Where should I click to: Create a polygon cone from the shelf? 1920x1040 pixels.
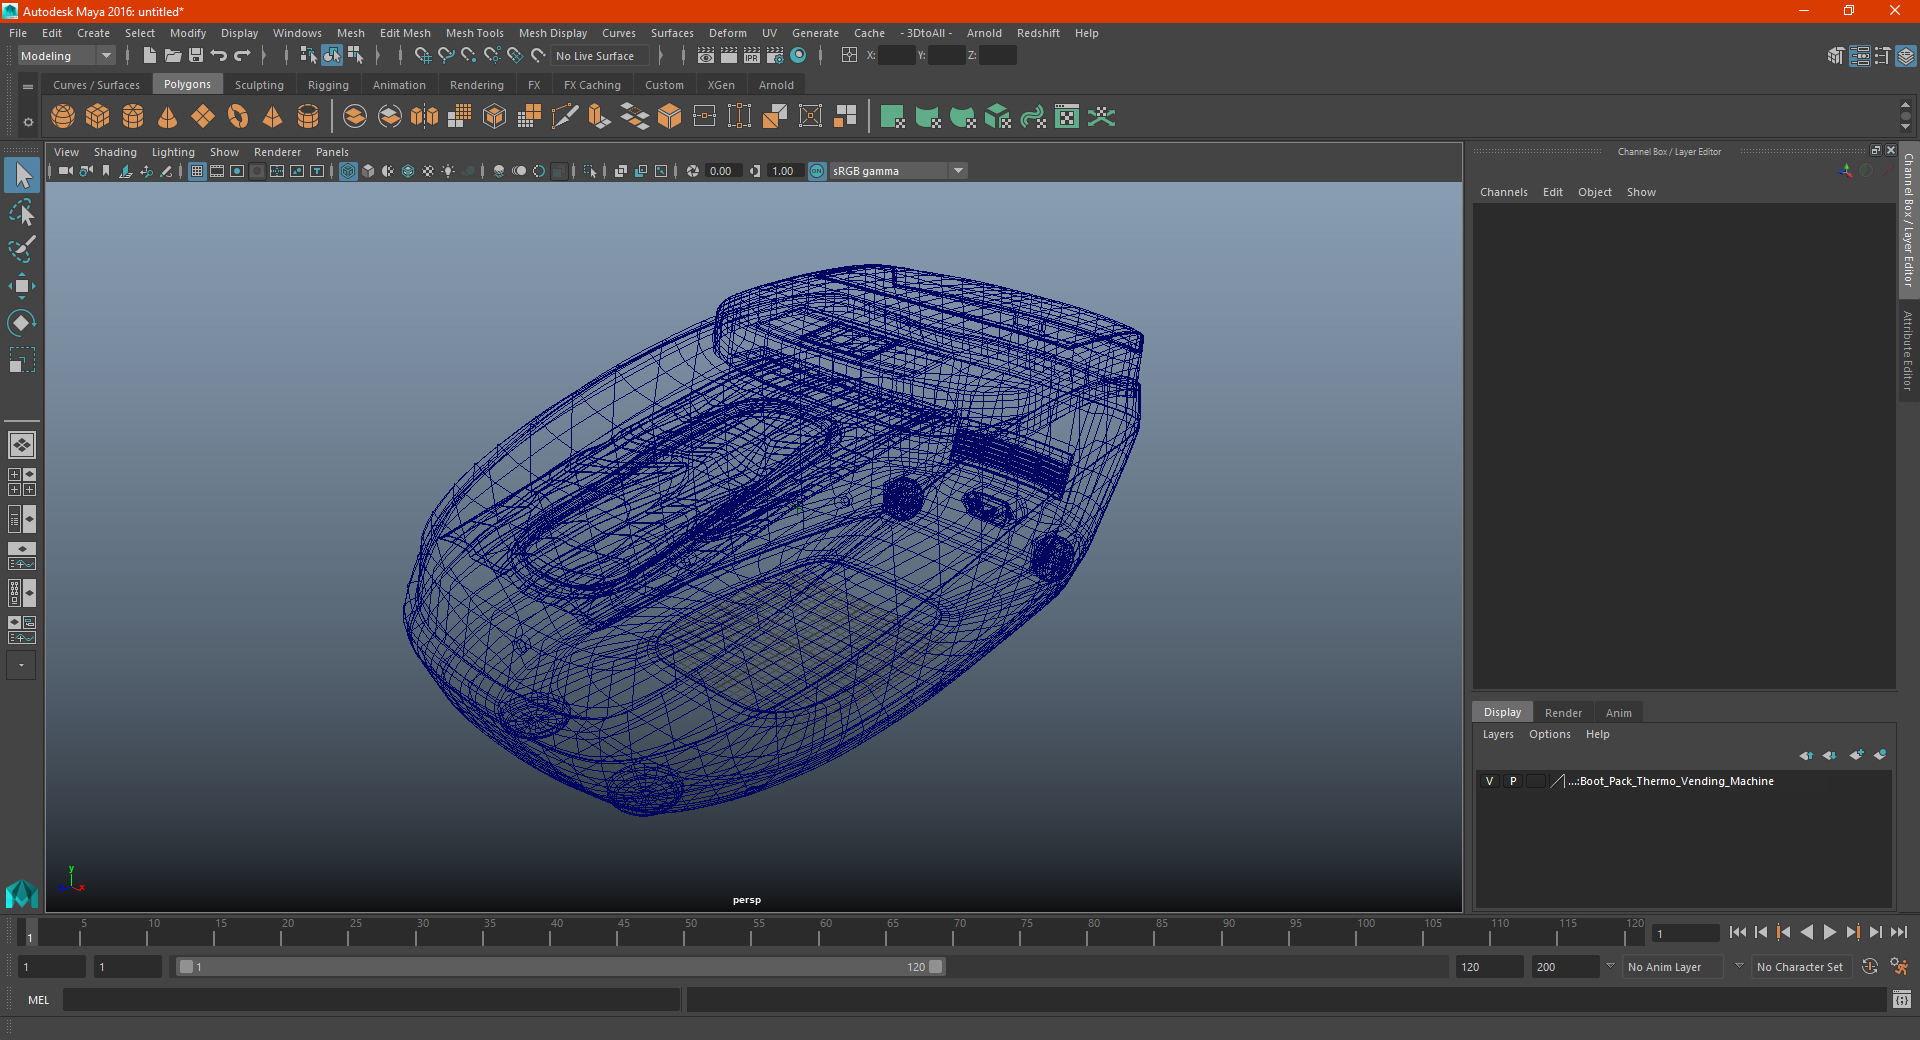pyautogui.click(x=168, y=117)
